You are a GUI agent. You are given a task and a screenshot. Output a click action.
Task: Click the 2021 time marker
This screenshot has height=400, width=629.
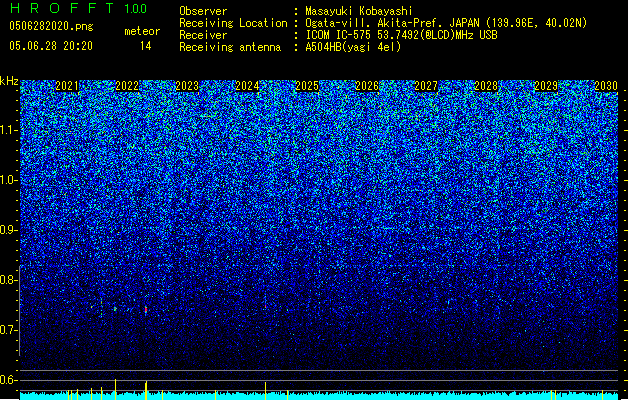pos(67,86)
